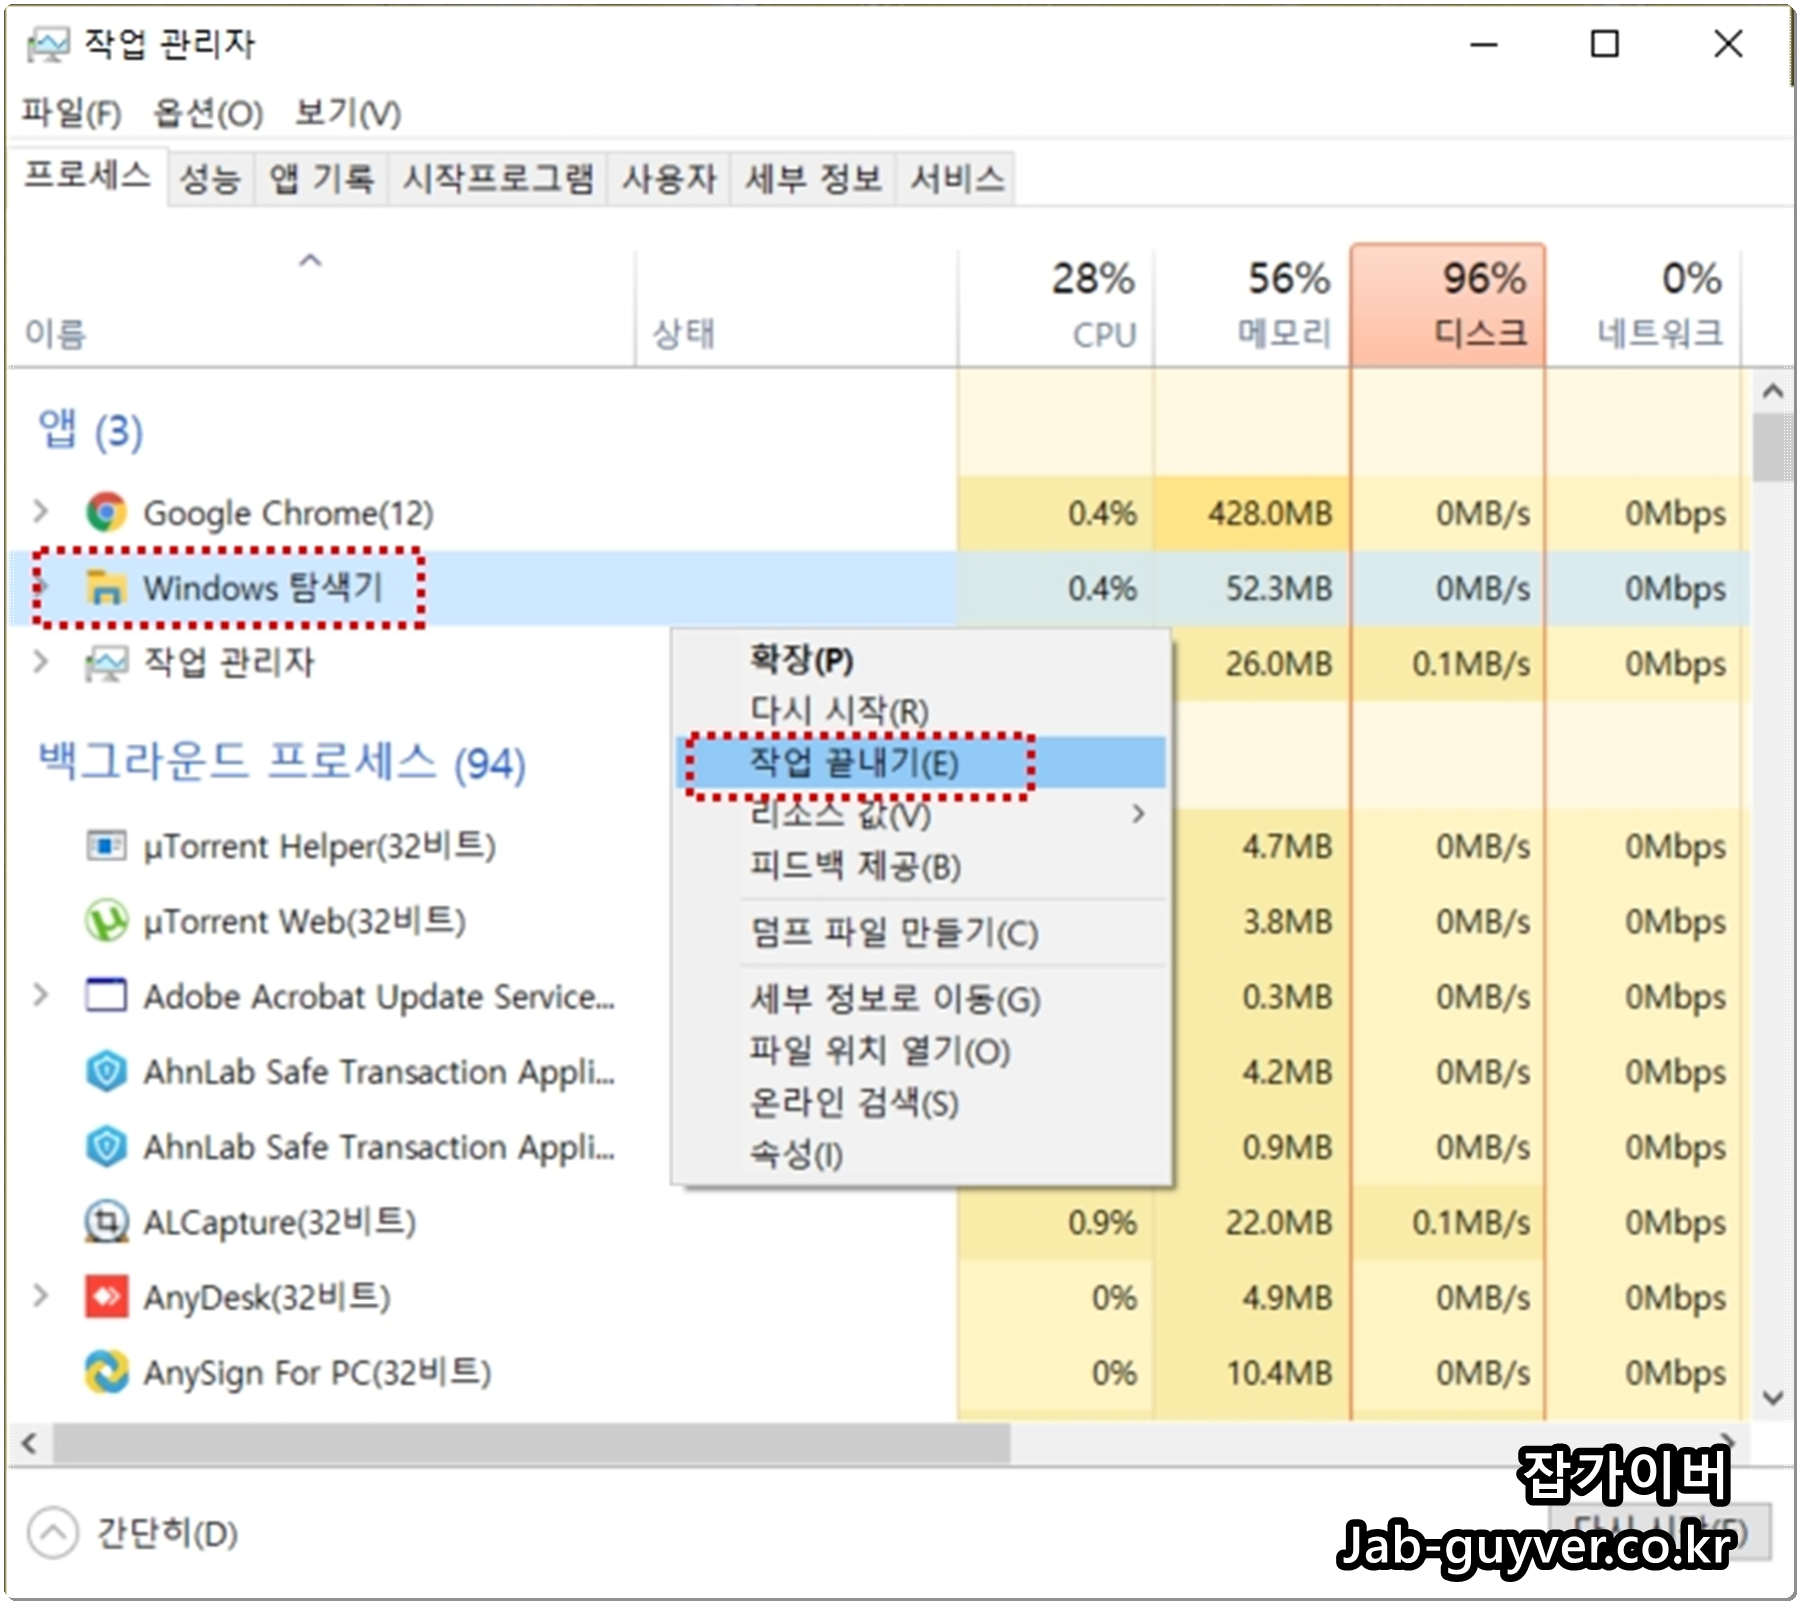The width and height of the screenshot is (1800, 1604).
Task: Select the Windows 탐색기 process row
Action: (x=878, y=588)
